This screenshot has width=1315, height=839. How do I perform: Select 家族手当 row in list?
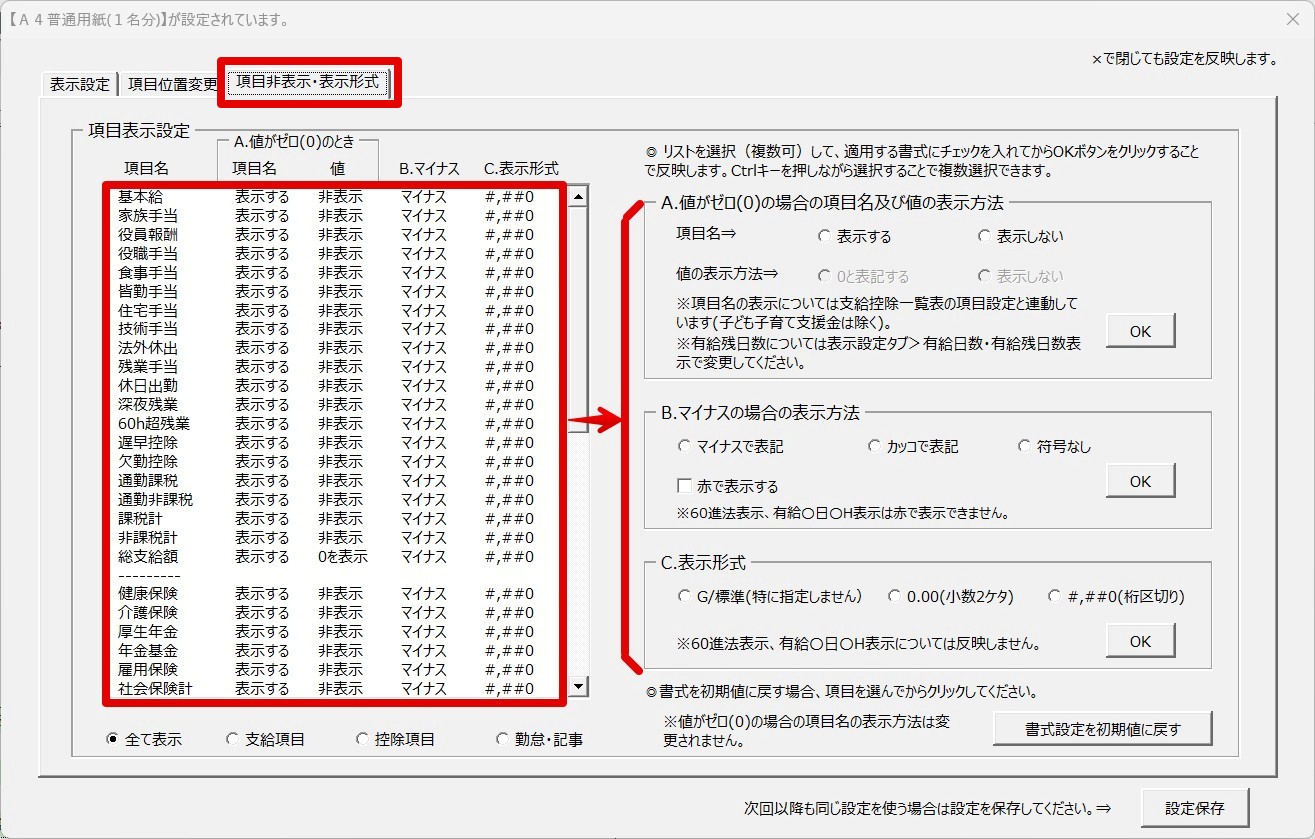337,216
